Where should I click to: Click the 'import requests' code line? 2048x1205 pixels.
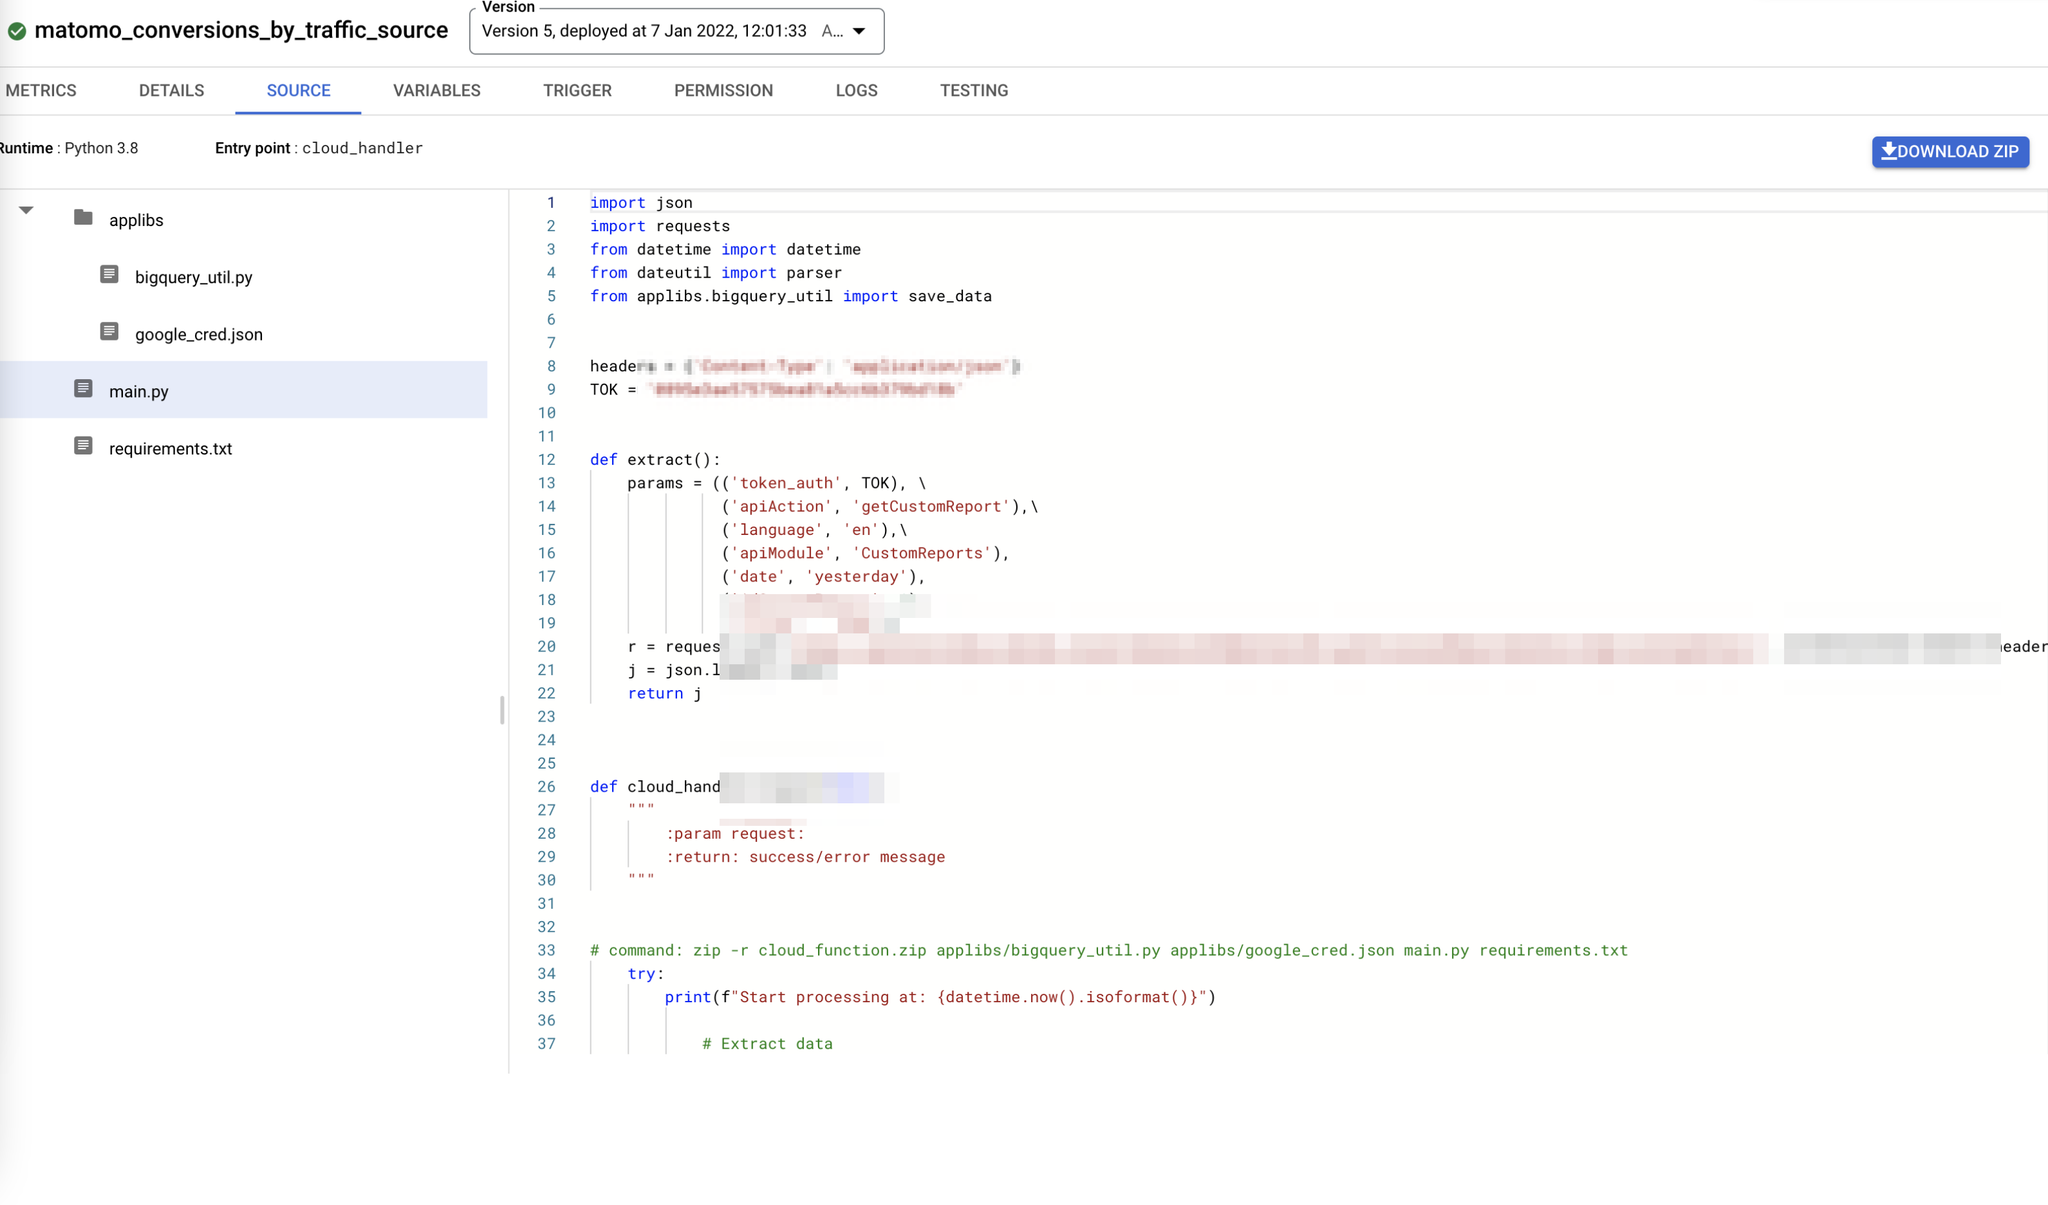click(660, 226)
